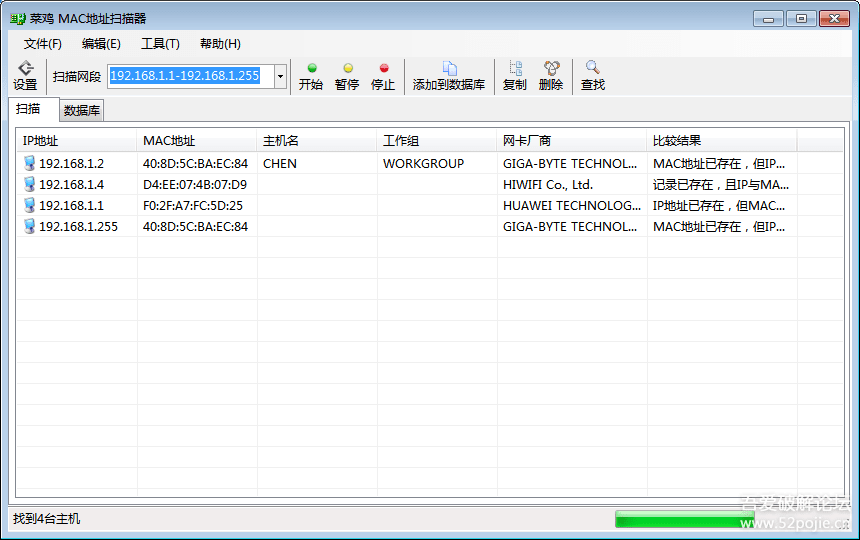This screenshot has height=540, width=860.
Task: Switch to the 数据库 tab
Action: click(82, 111)
